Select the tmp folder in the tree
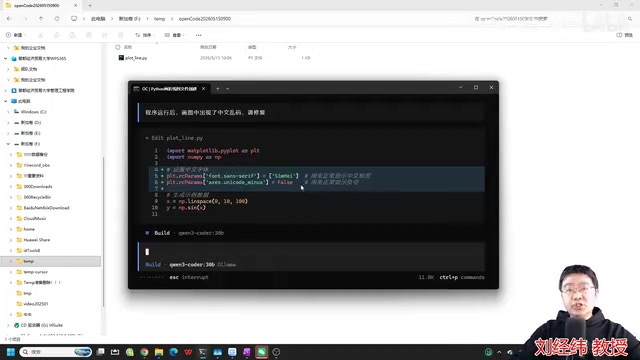The height and width of the screenshot is (360, 640). (x=27, y=293)
